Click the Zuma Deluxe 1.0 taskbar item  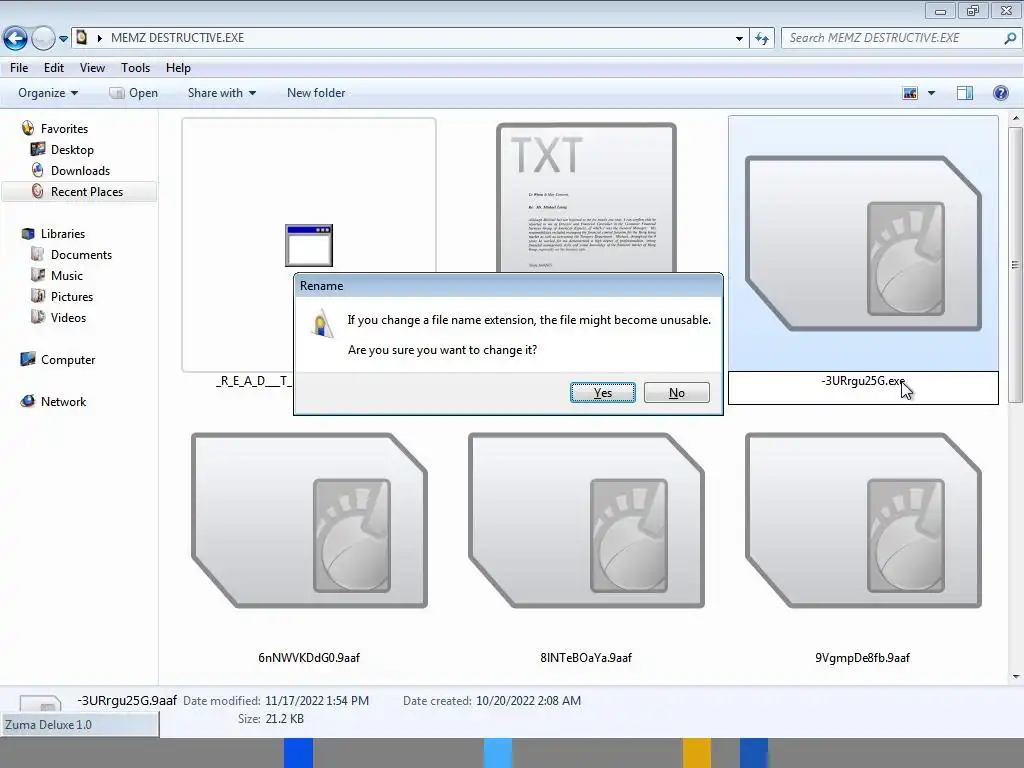80,725
